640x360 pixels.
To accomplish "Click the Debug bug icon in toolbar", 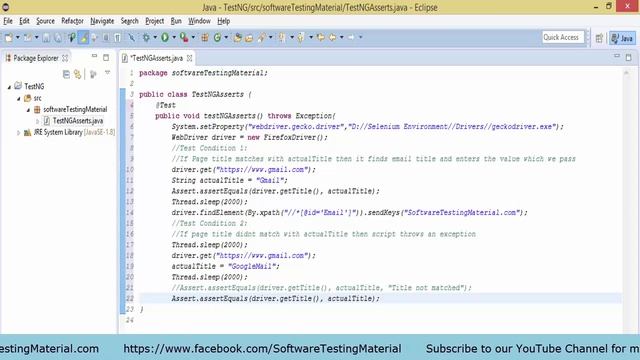I will coord(146,38).
